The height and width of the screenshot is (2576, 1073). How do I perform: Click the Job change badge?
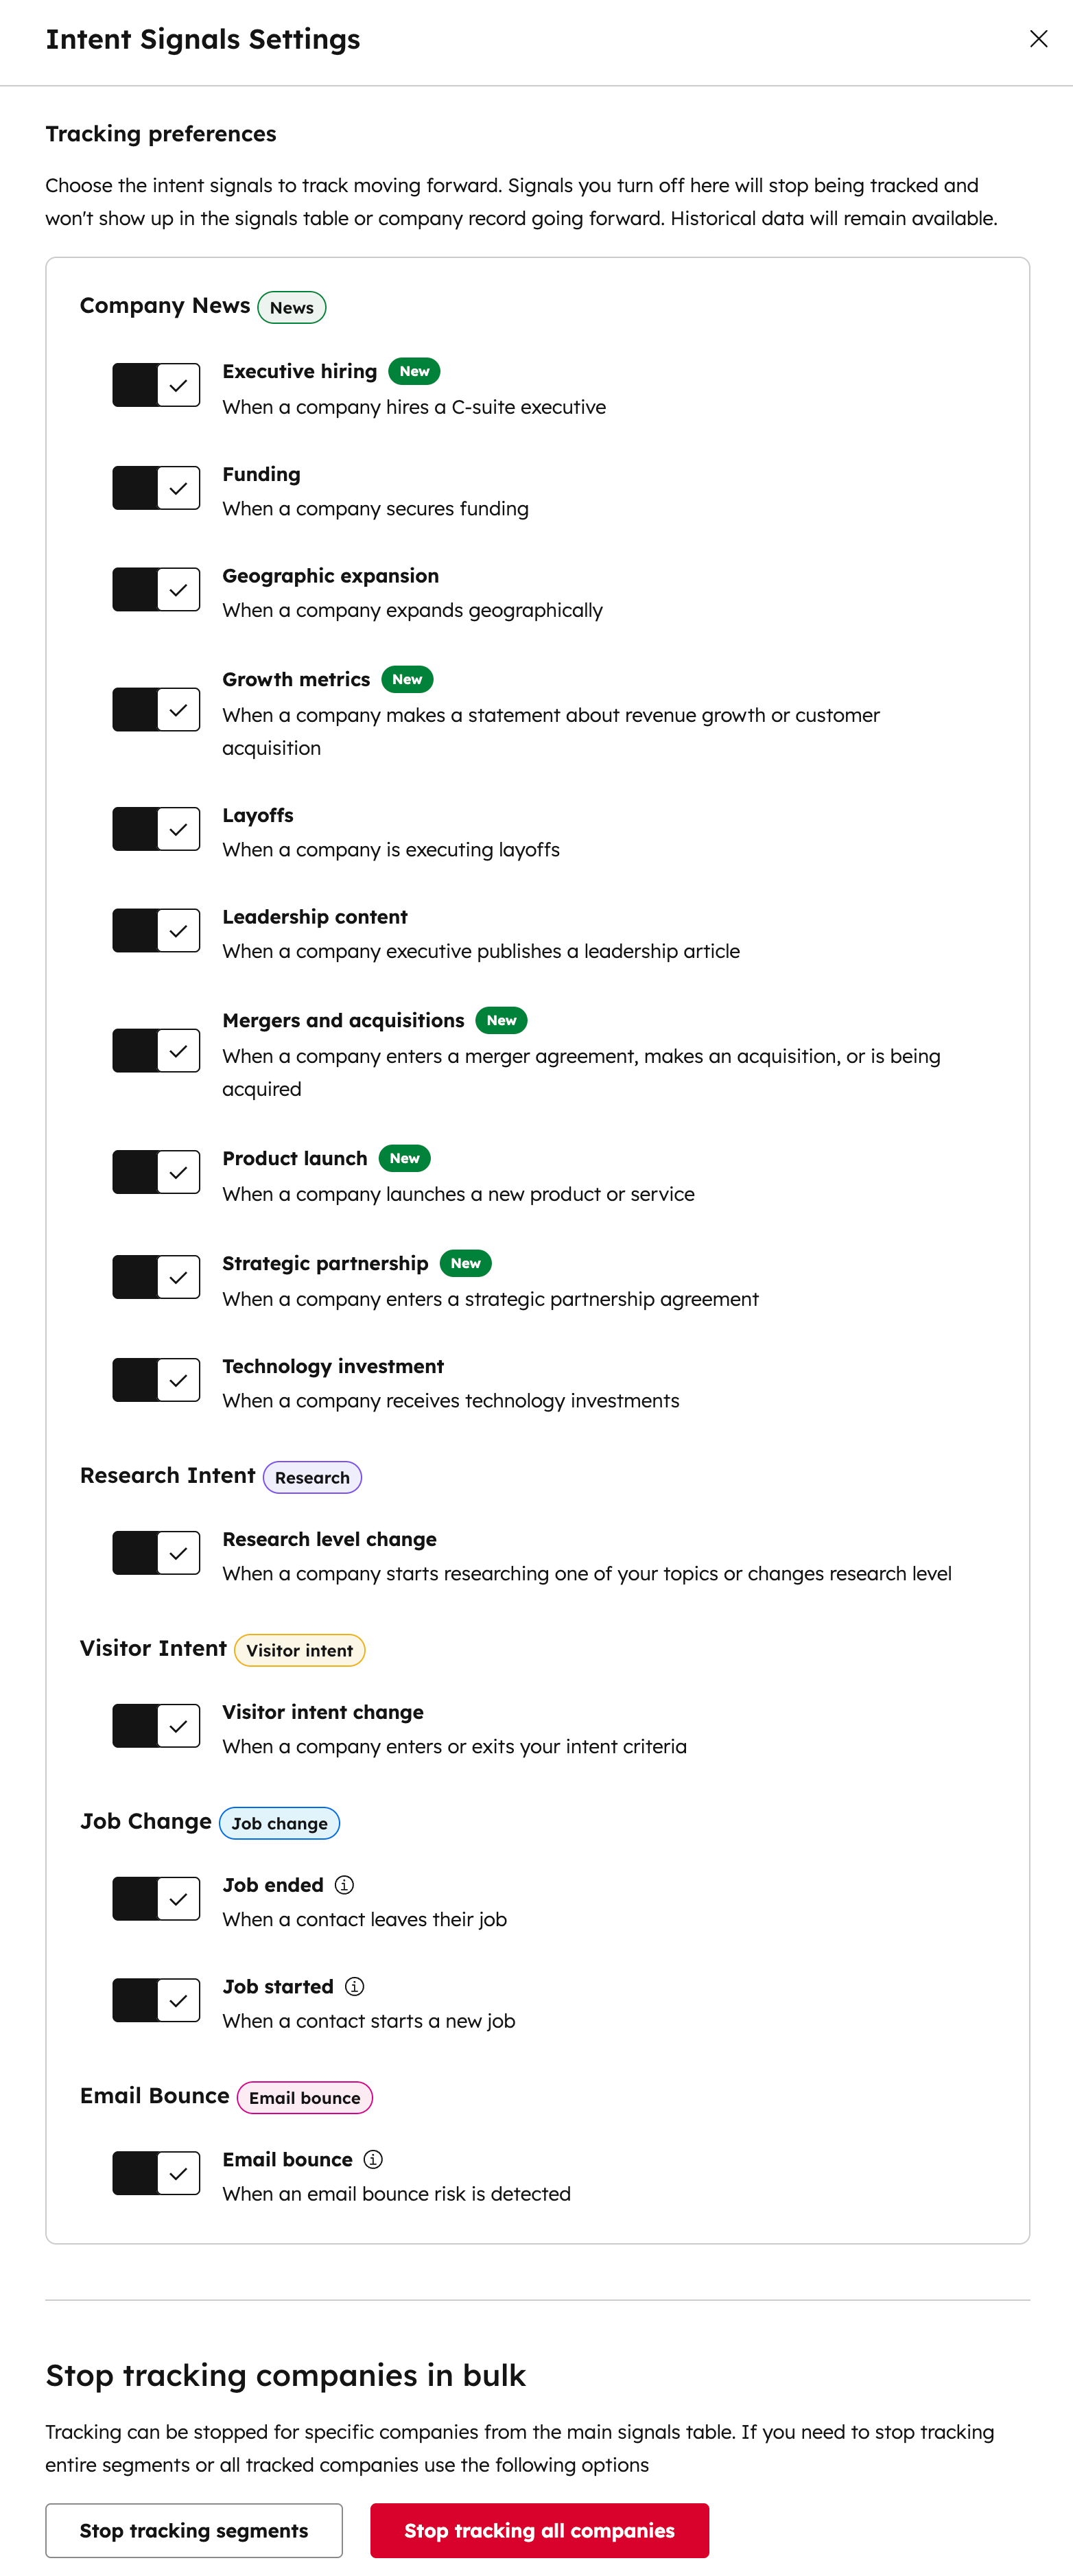(279, 1823)
